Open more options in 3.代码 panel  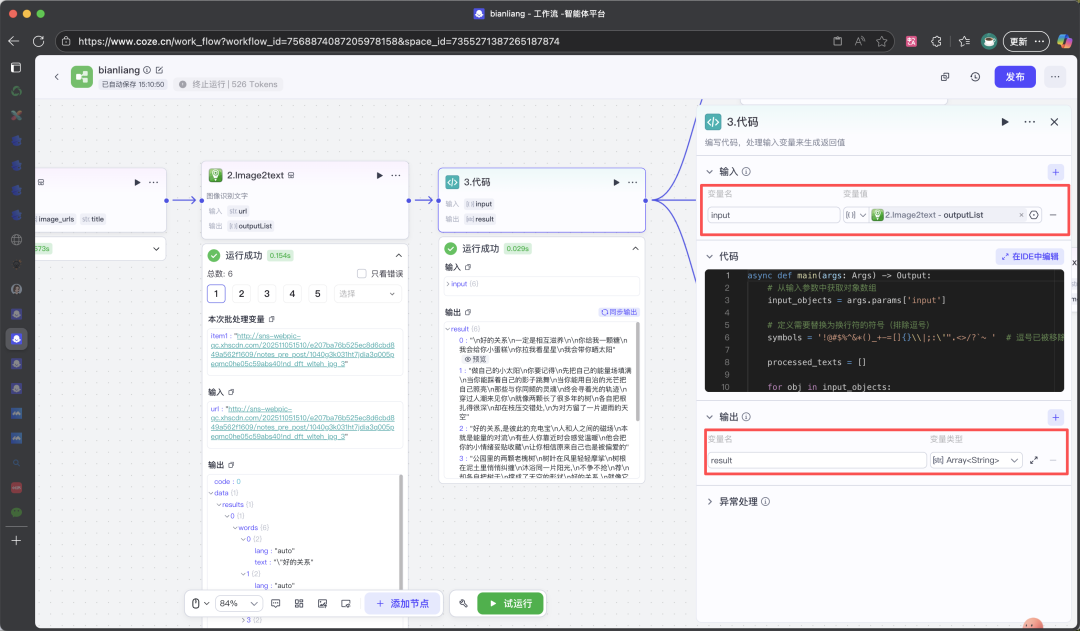click(1029, 122)
